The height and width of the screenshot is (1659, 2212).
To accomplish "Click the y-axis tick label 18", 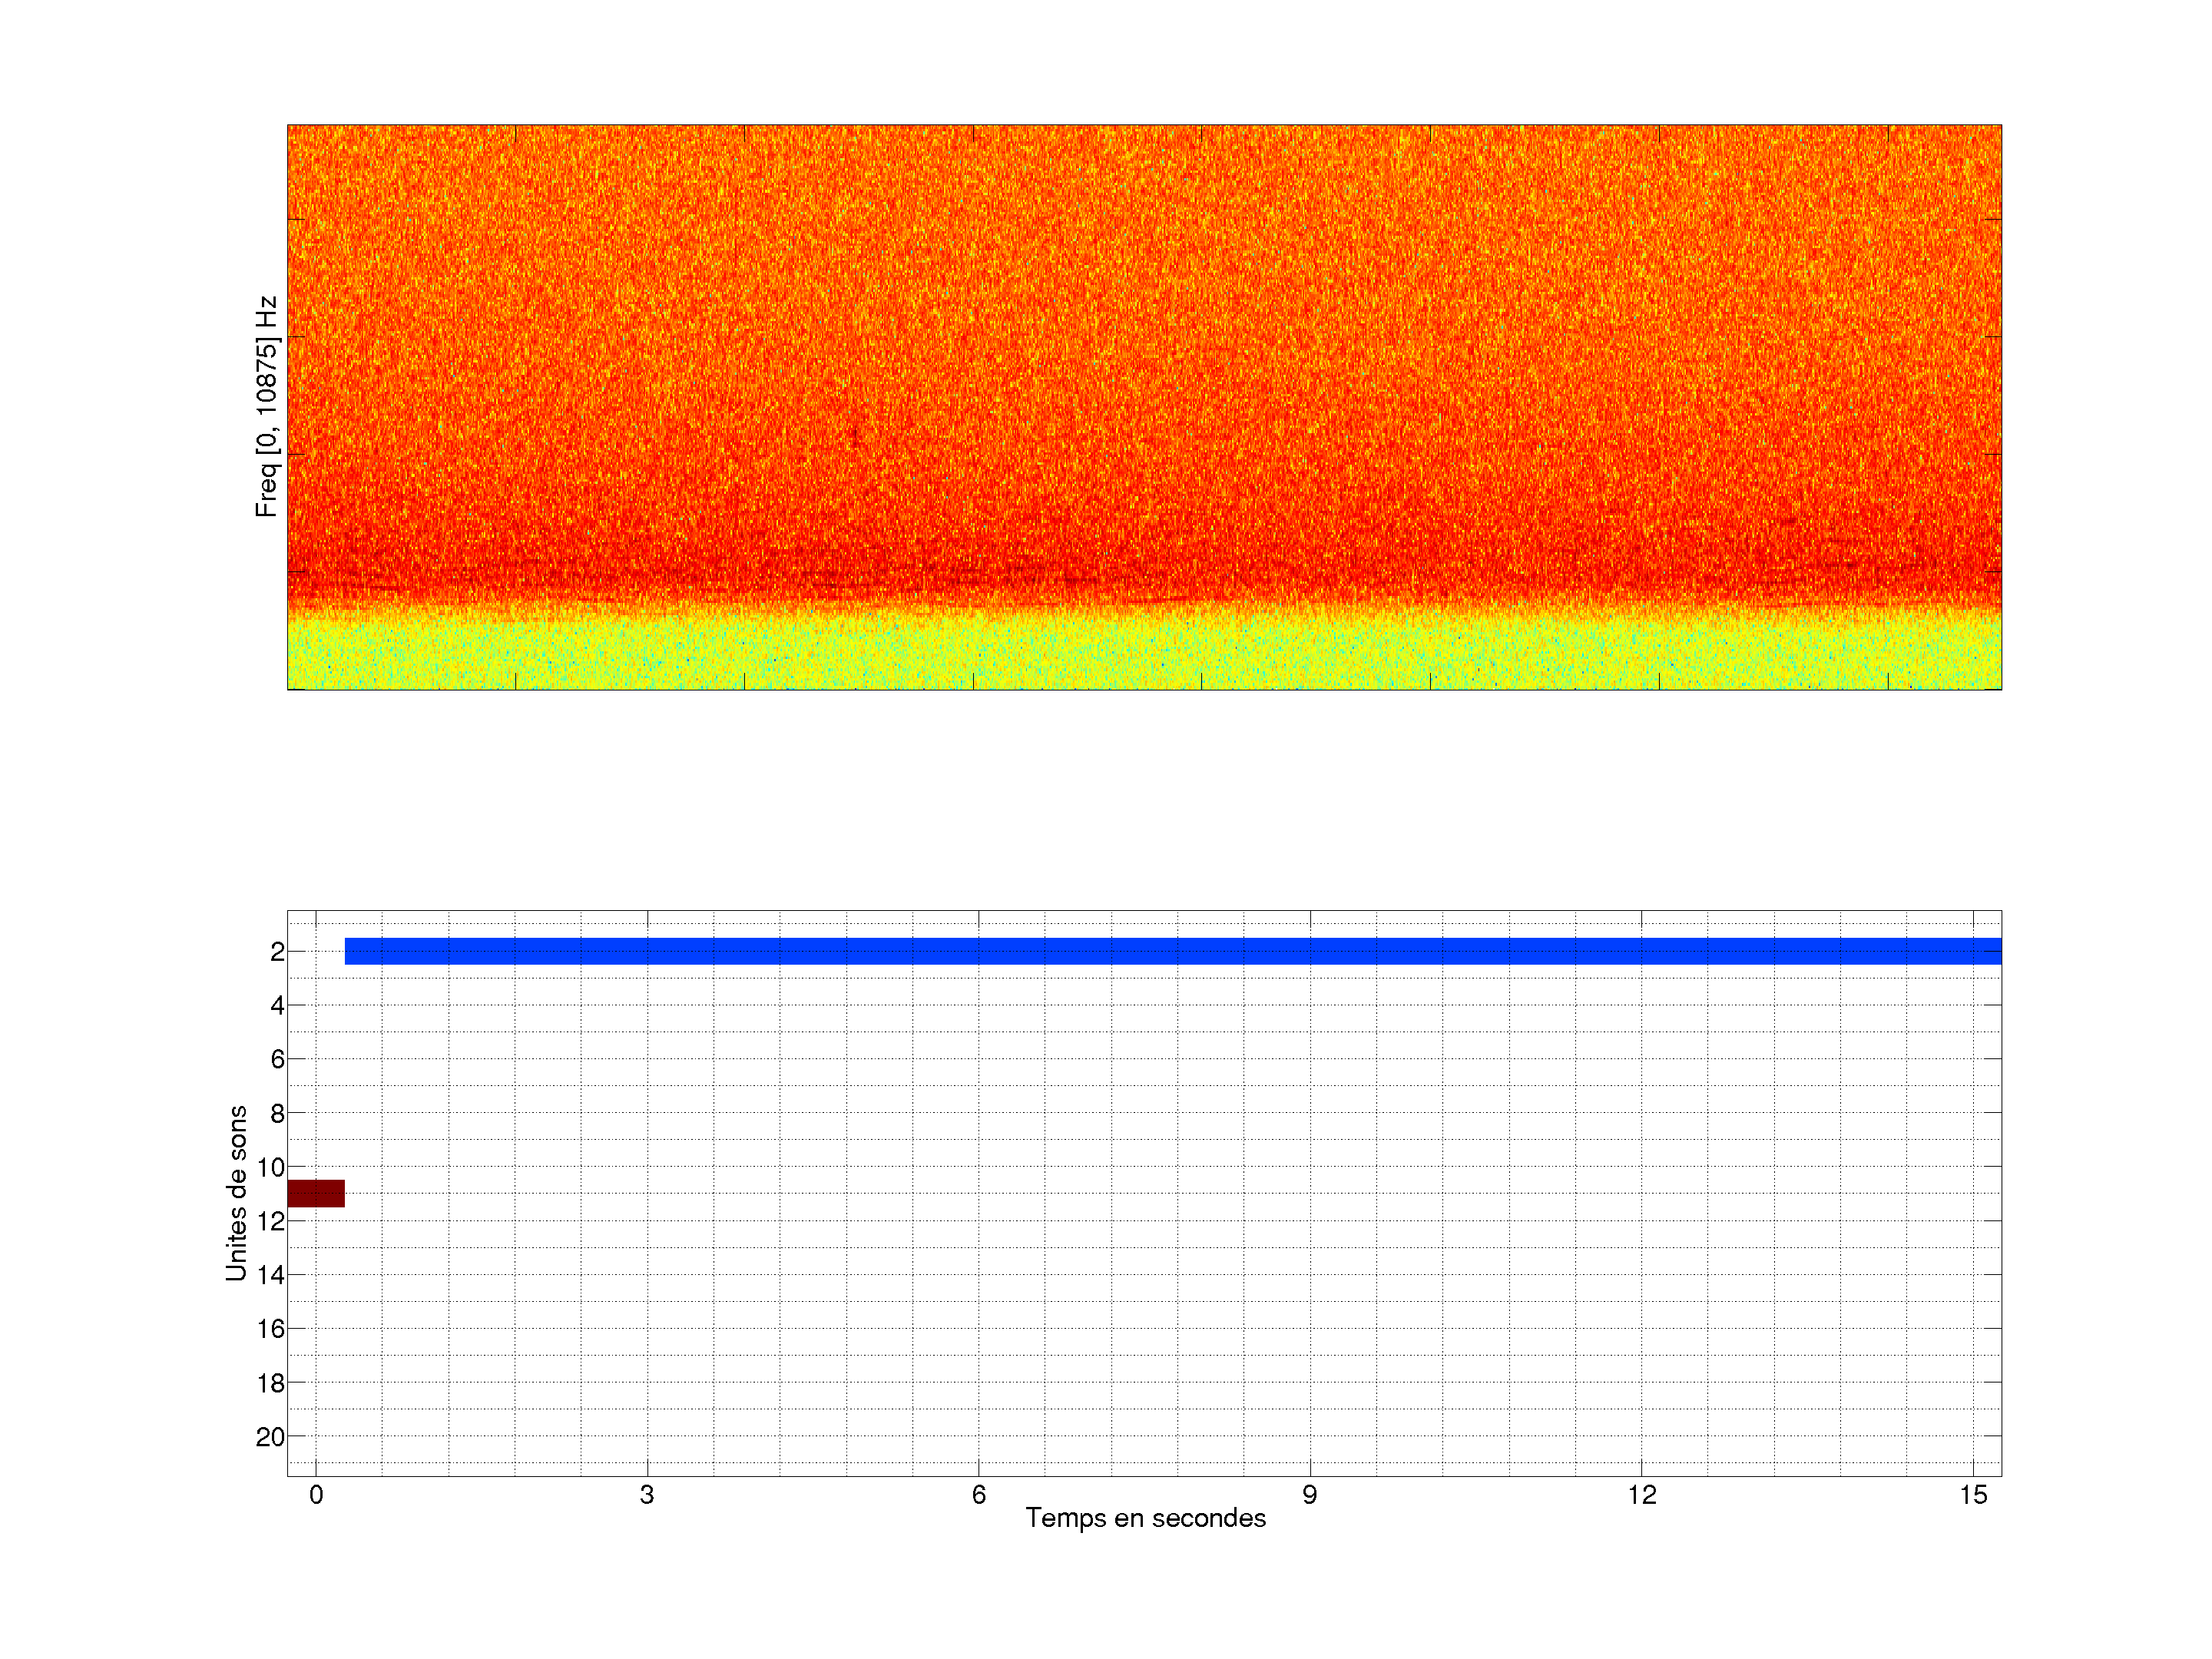I will pyautogui.click(x=270, y=1383).
